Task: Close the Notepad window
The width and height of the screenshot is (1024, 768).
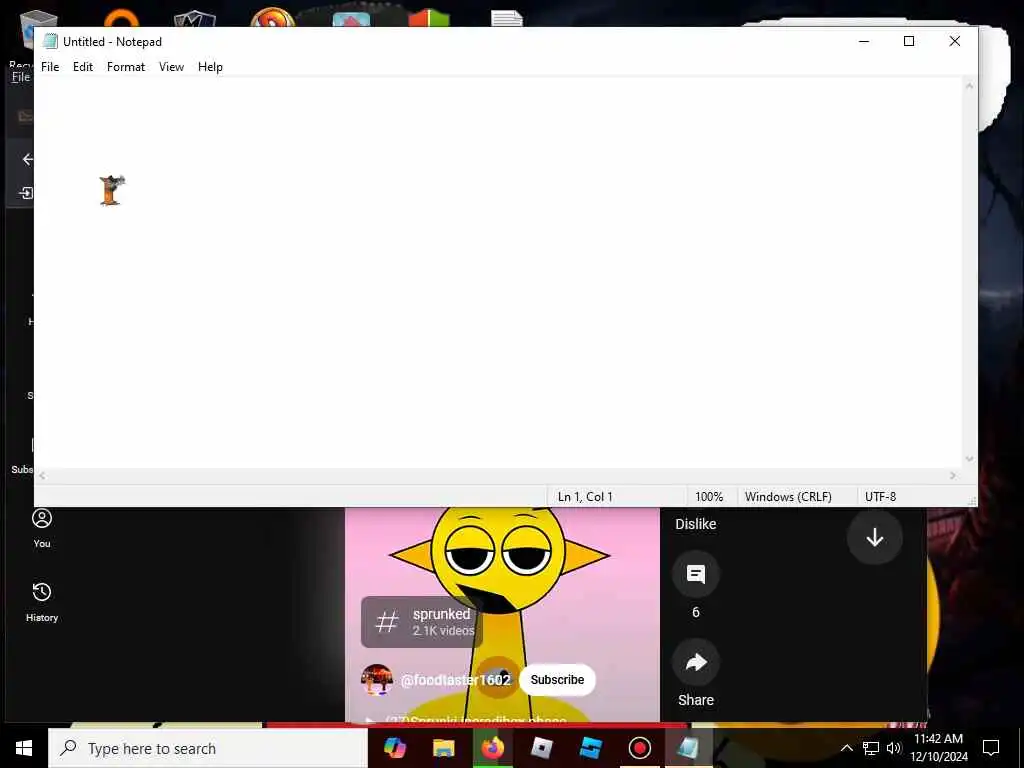Action: point(954,41)
